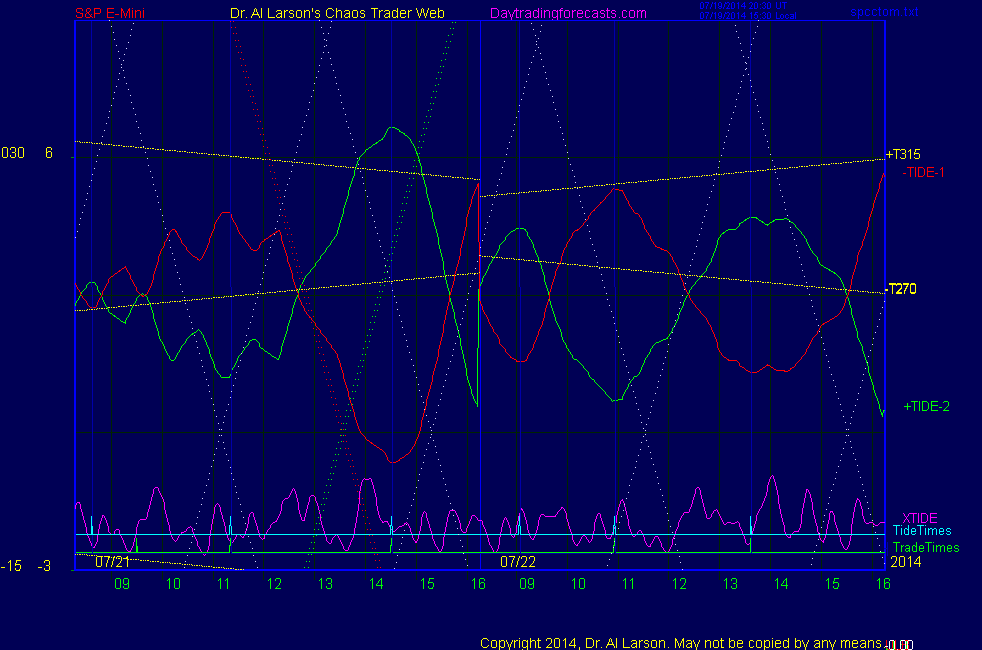This screenshot has height=650, width=982.
Task: Select the +T315 line label
Action: pos(903,154)
